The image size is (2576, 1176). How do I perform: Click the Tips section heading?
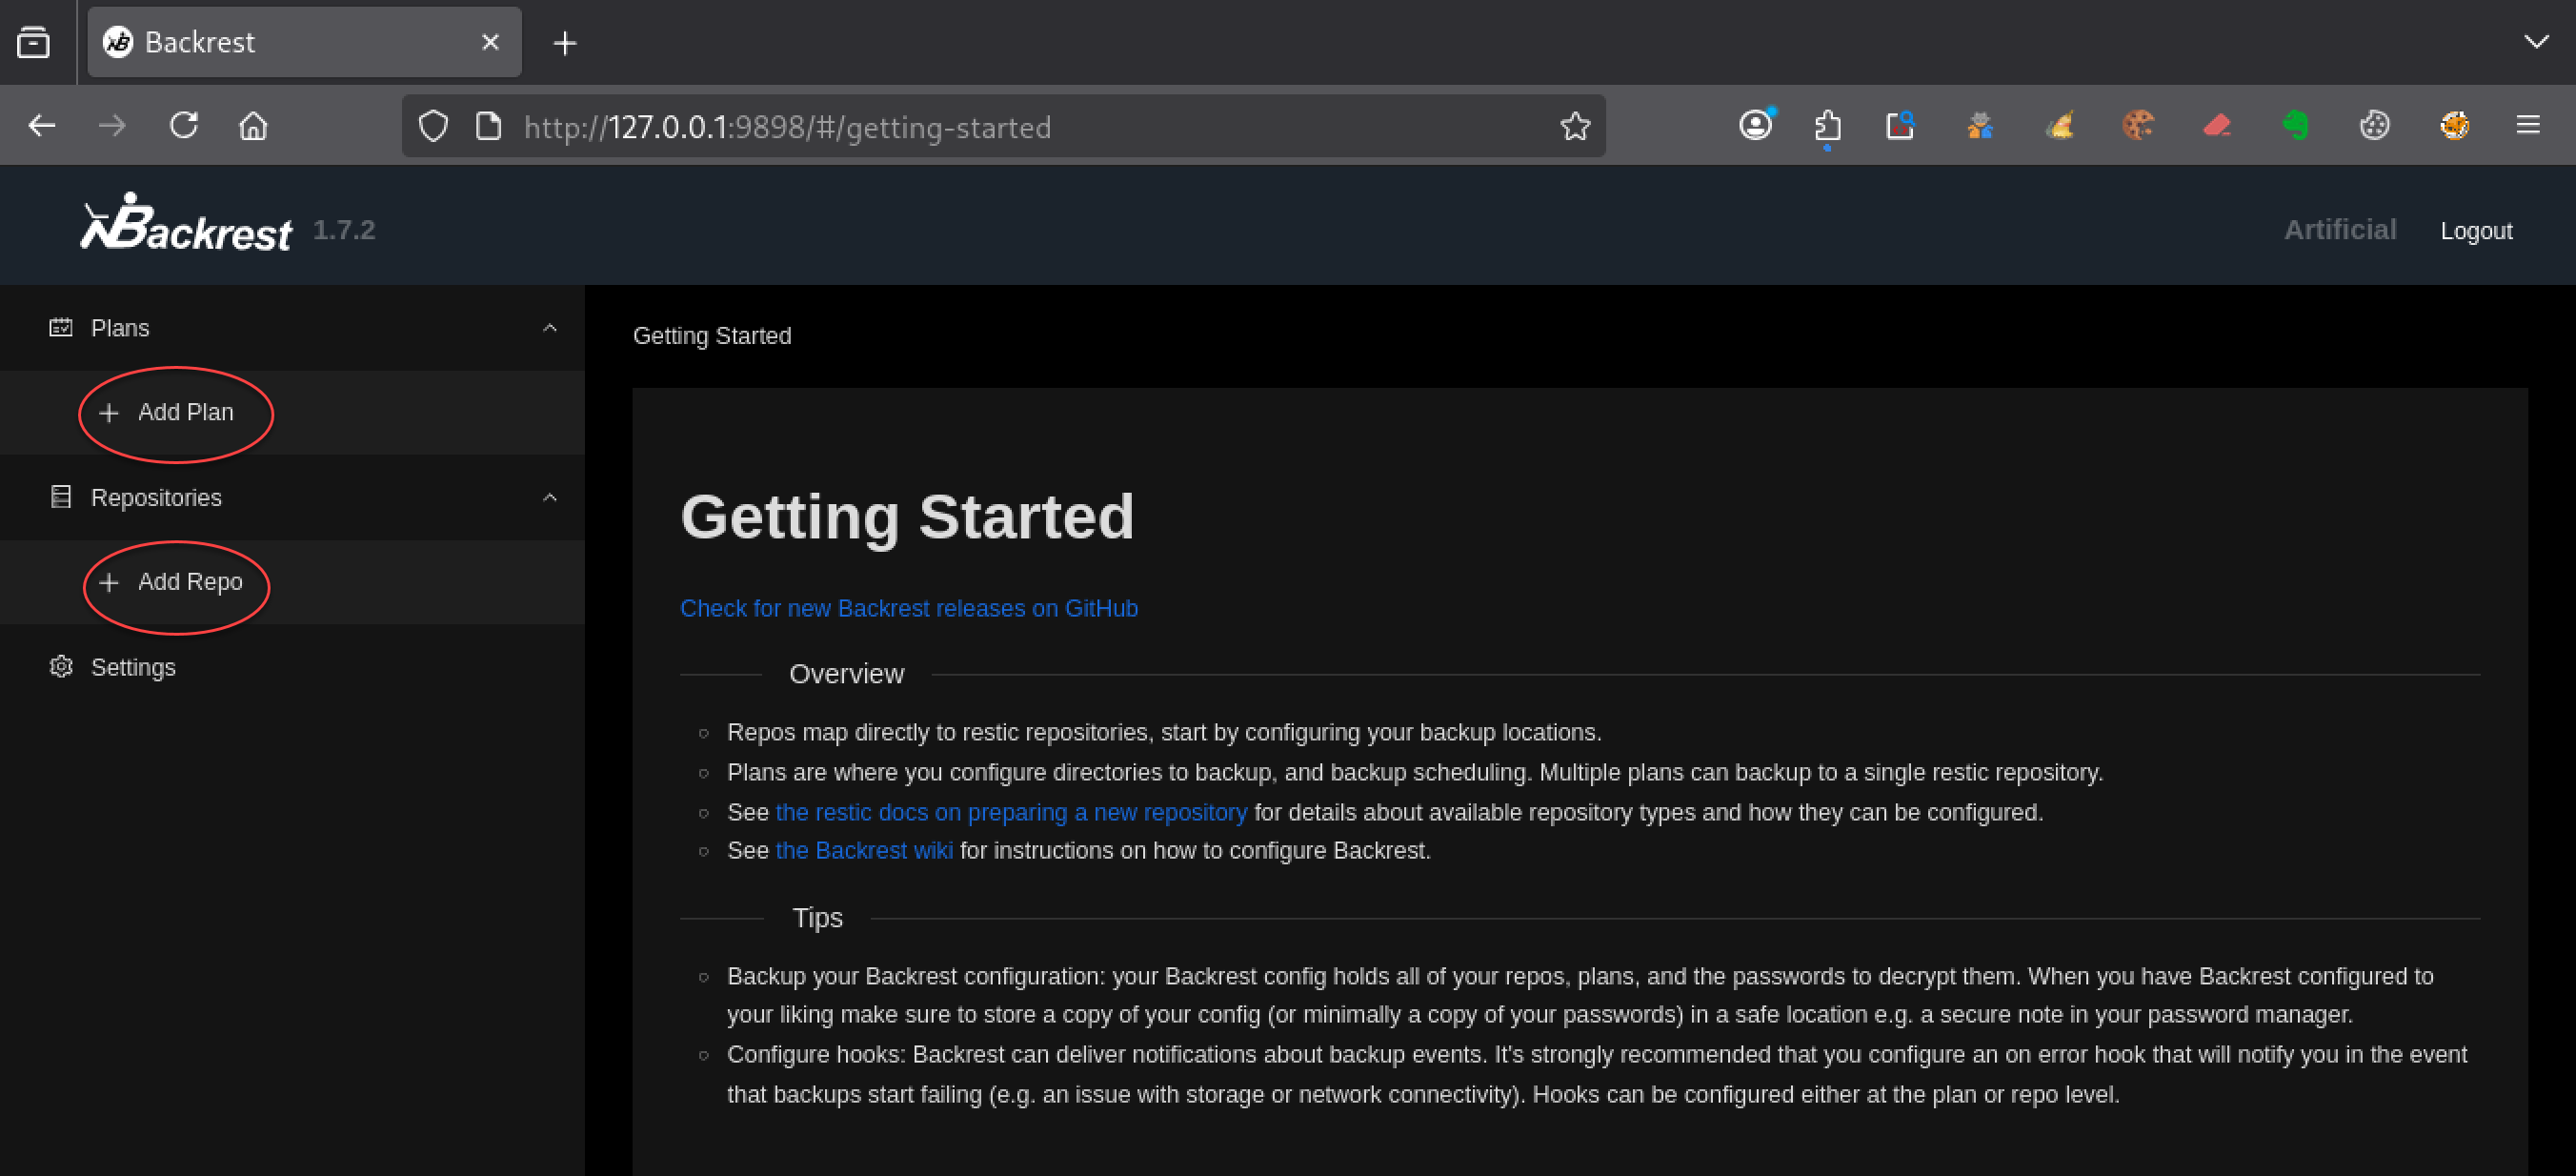point(817,918)
